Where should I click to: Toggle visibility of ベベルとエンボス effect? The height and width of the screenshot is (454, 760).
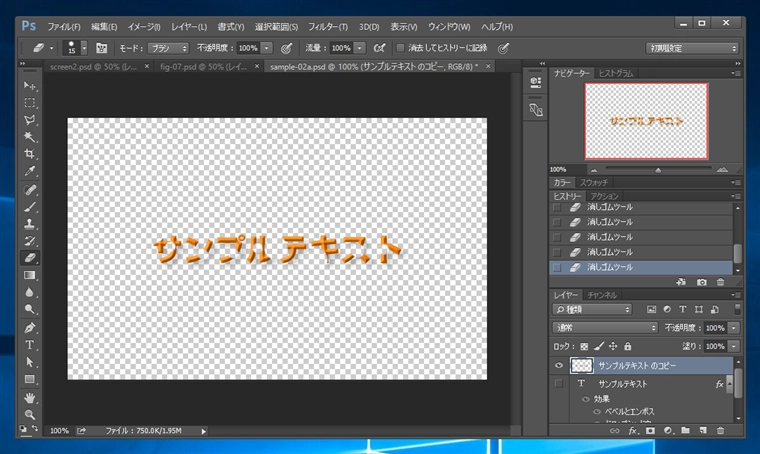597,412
